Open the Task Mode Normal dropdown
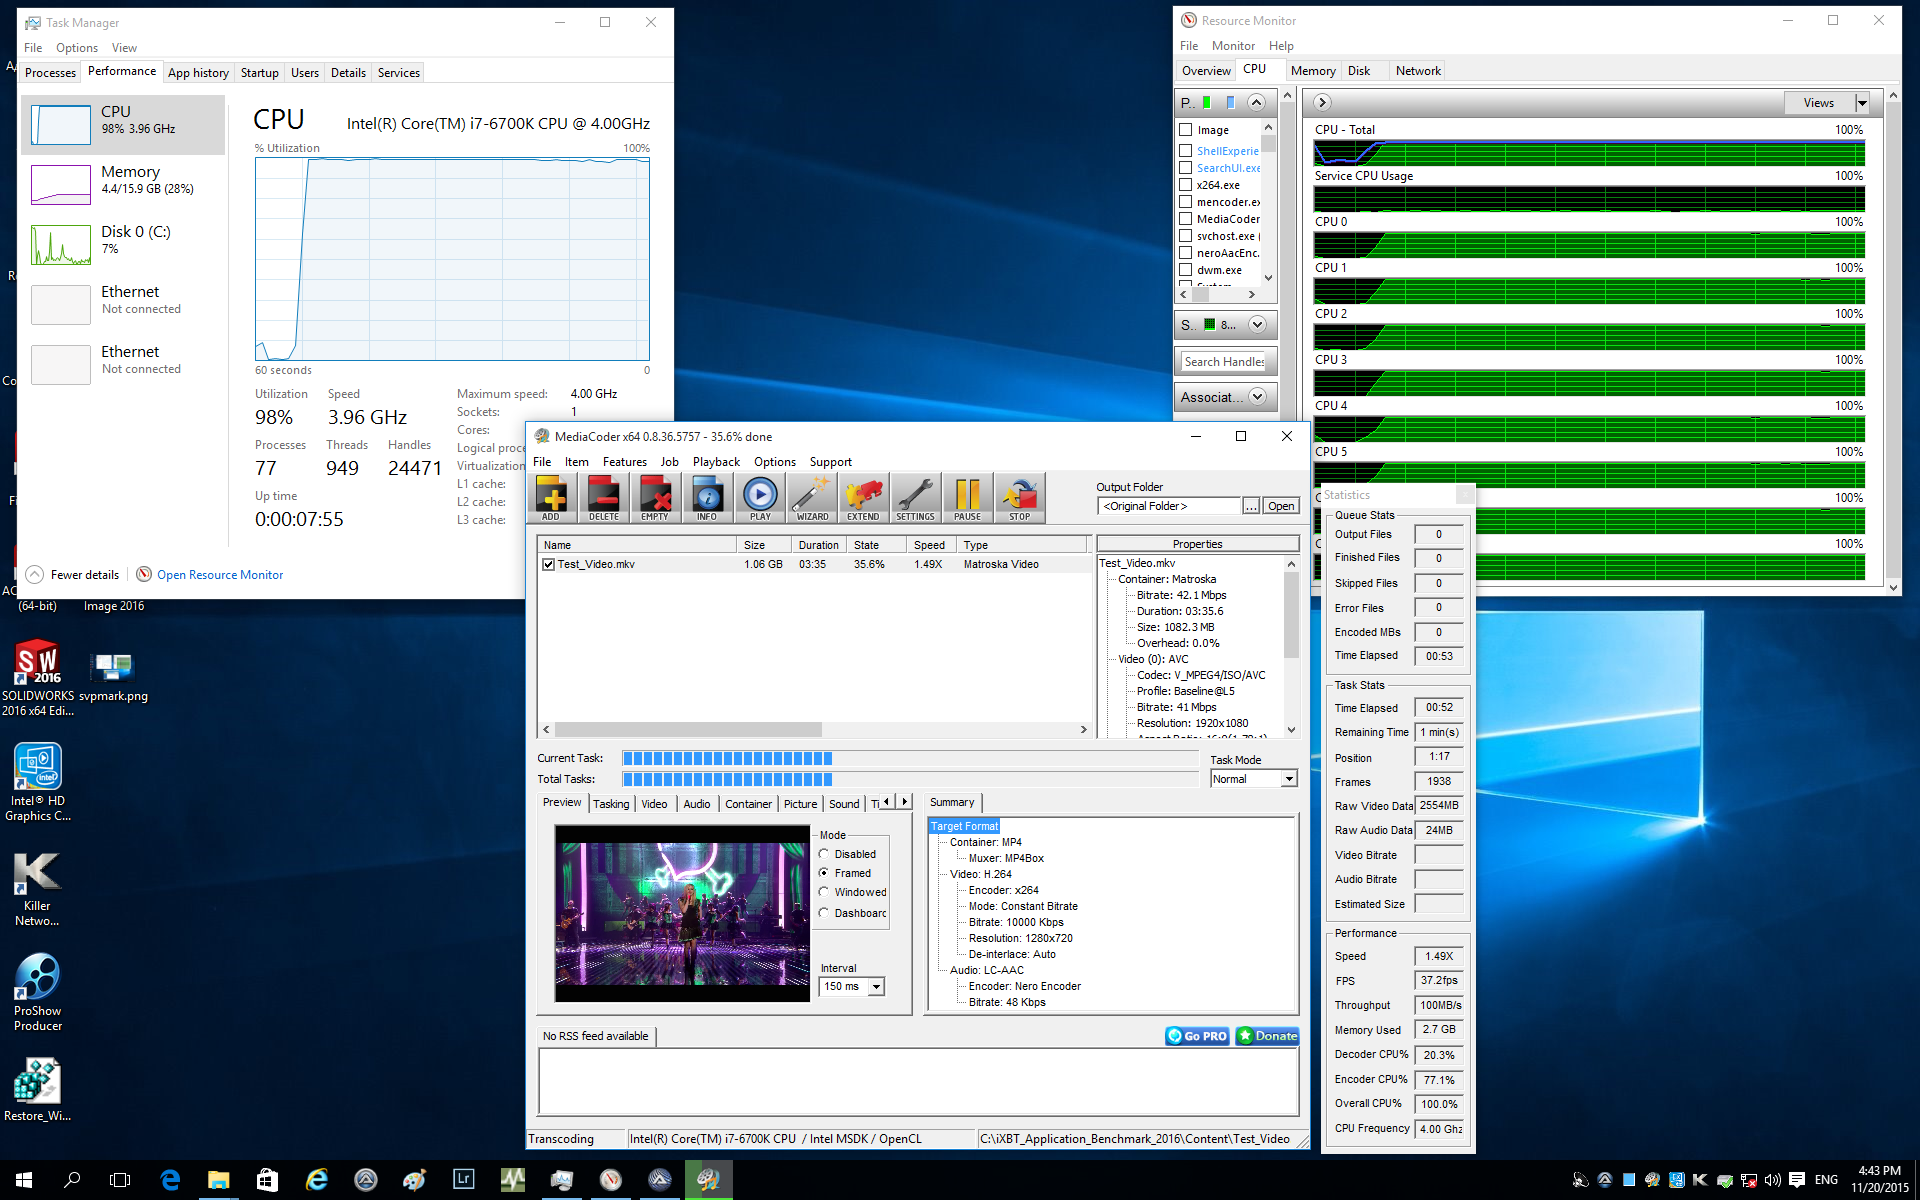 1289,779
